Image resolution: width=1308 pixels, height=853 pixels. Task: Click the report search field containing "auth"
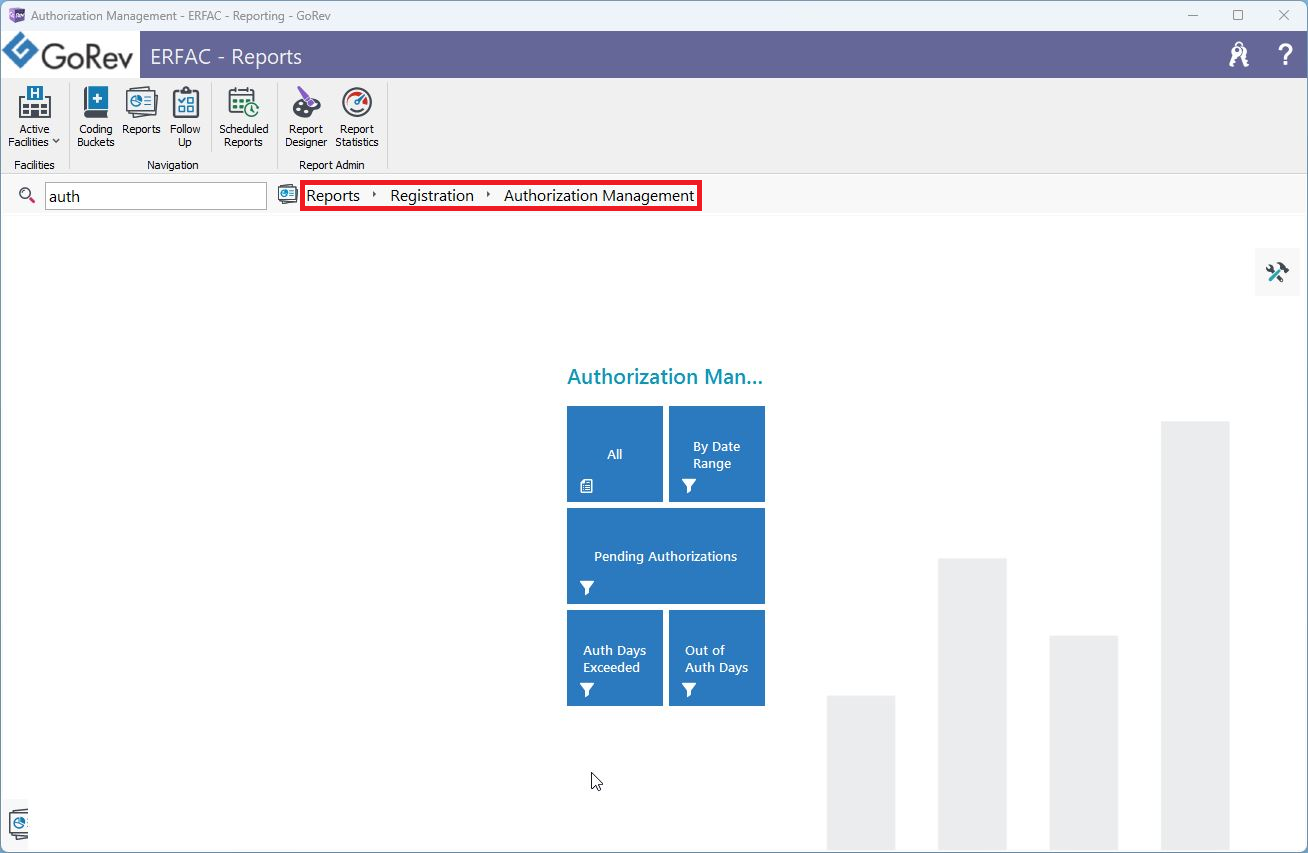point(156,196)
